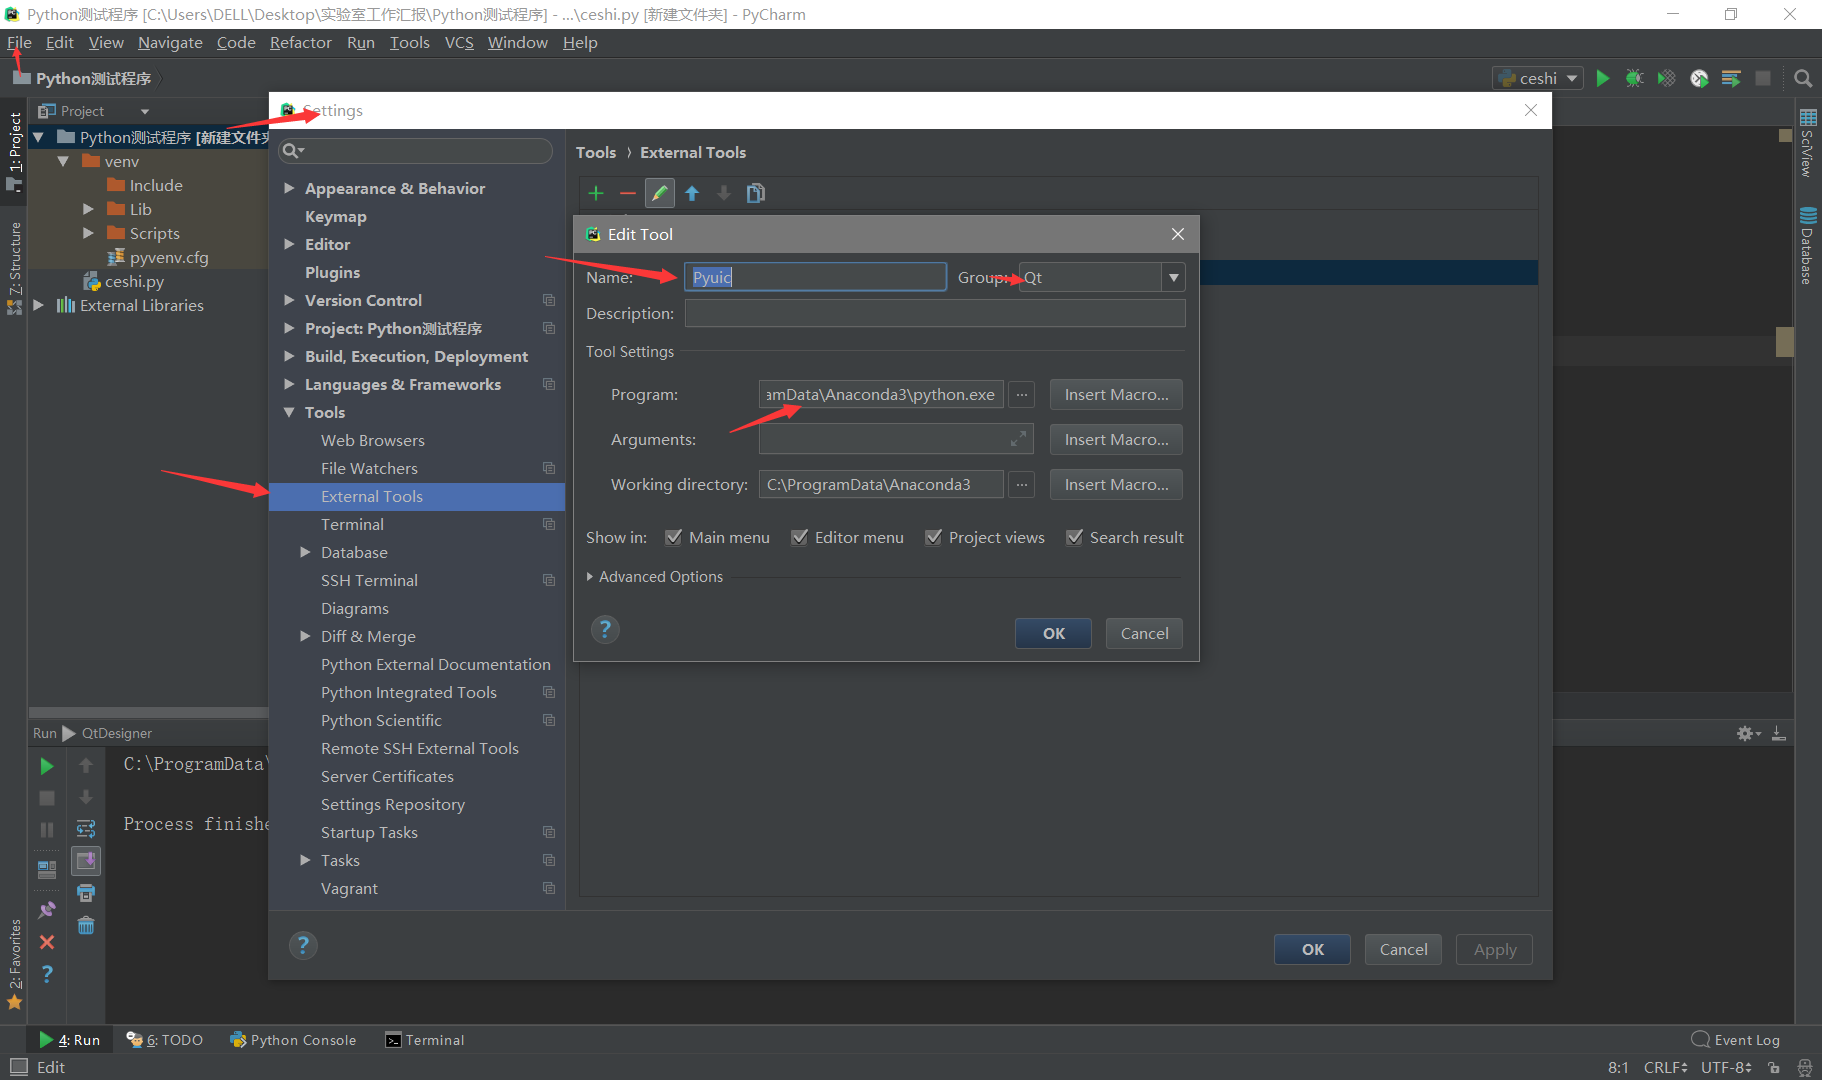Collapse the Tools settings node
This screenshot has width=1822, height=1080.
[289, 412]
